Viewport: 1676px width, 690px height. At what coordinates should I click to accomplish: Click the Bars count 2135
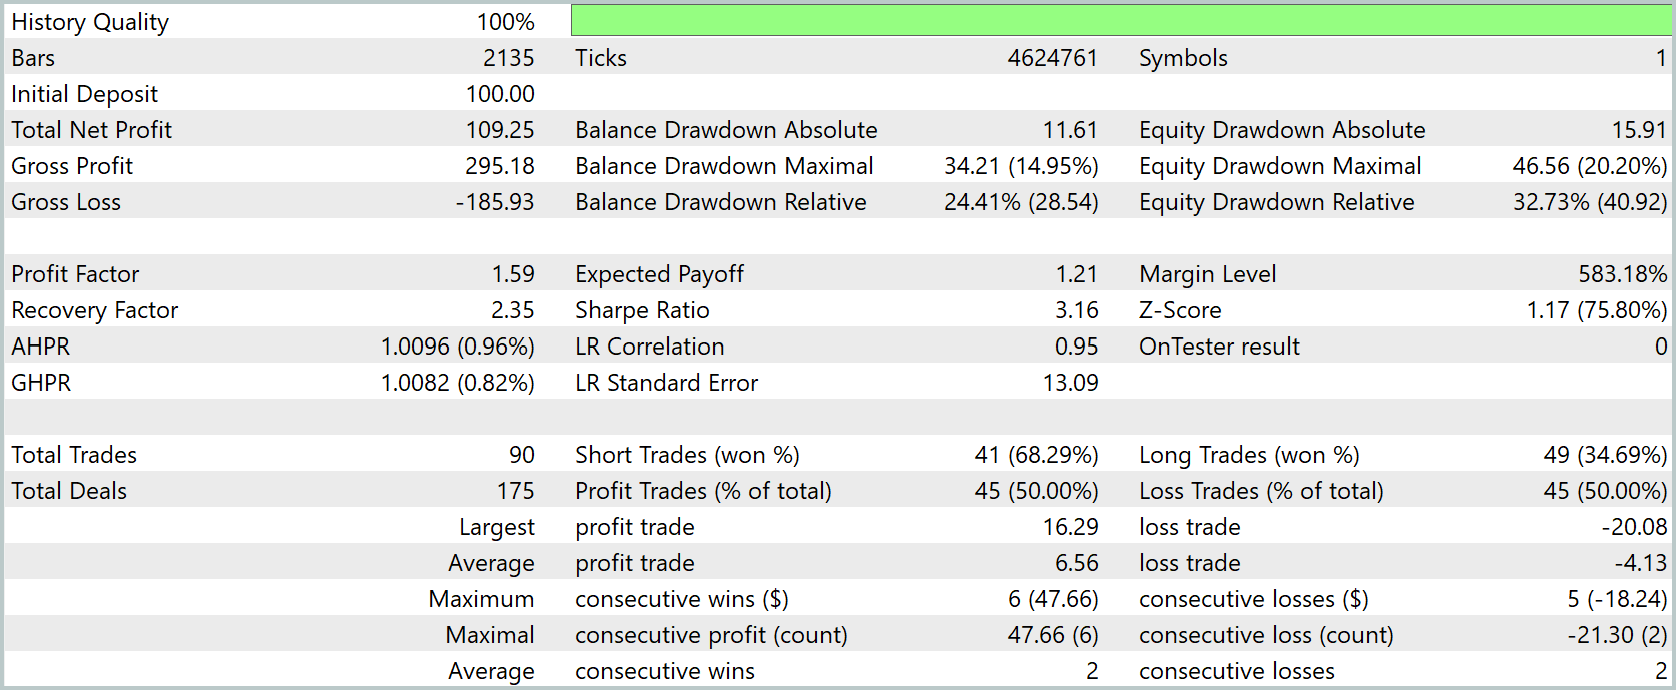[x=508, y=58]
